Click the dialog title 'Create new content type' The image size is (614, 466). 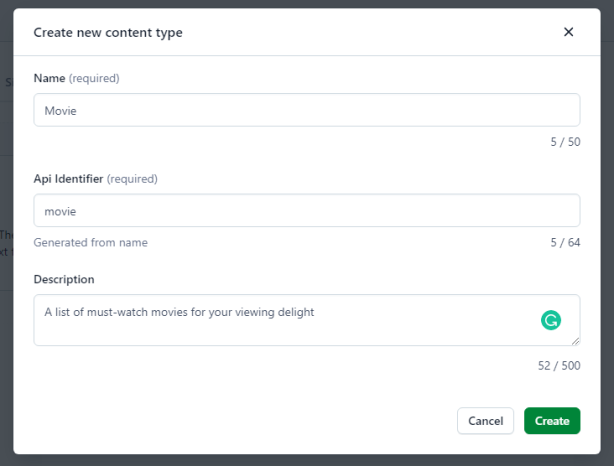(108, 32)
